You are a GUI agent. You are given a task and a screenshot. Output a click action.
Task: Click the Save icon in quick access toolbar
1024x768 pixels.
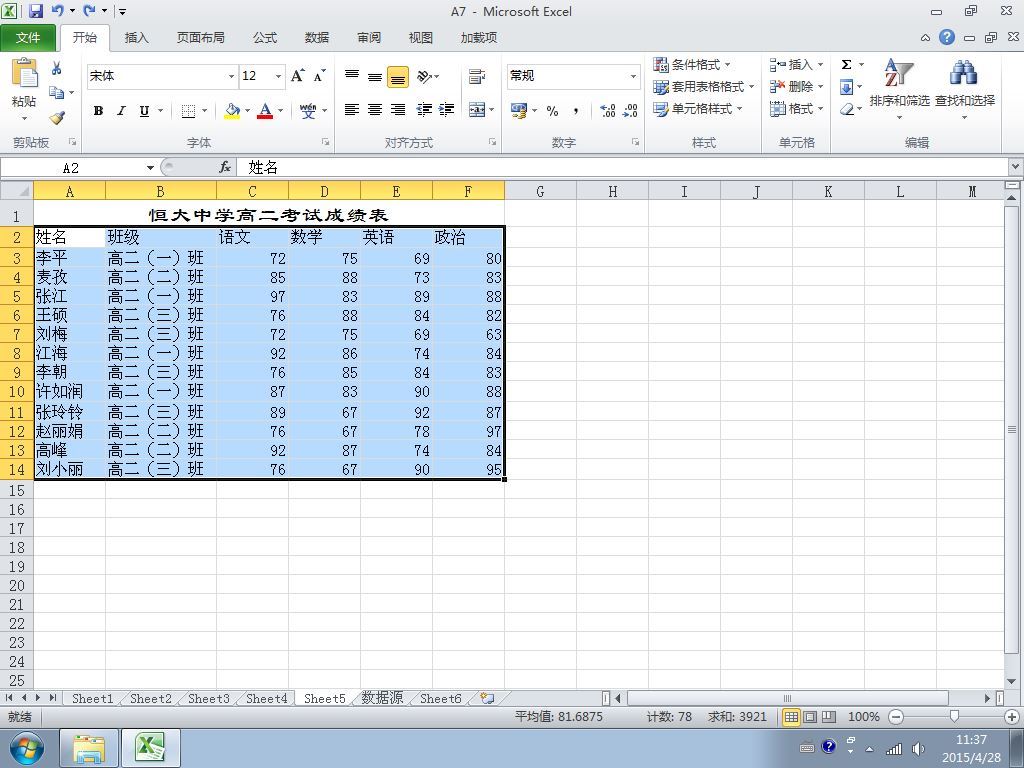pyautogui.click(x=35, y=10)
